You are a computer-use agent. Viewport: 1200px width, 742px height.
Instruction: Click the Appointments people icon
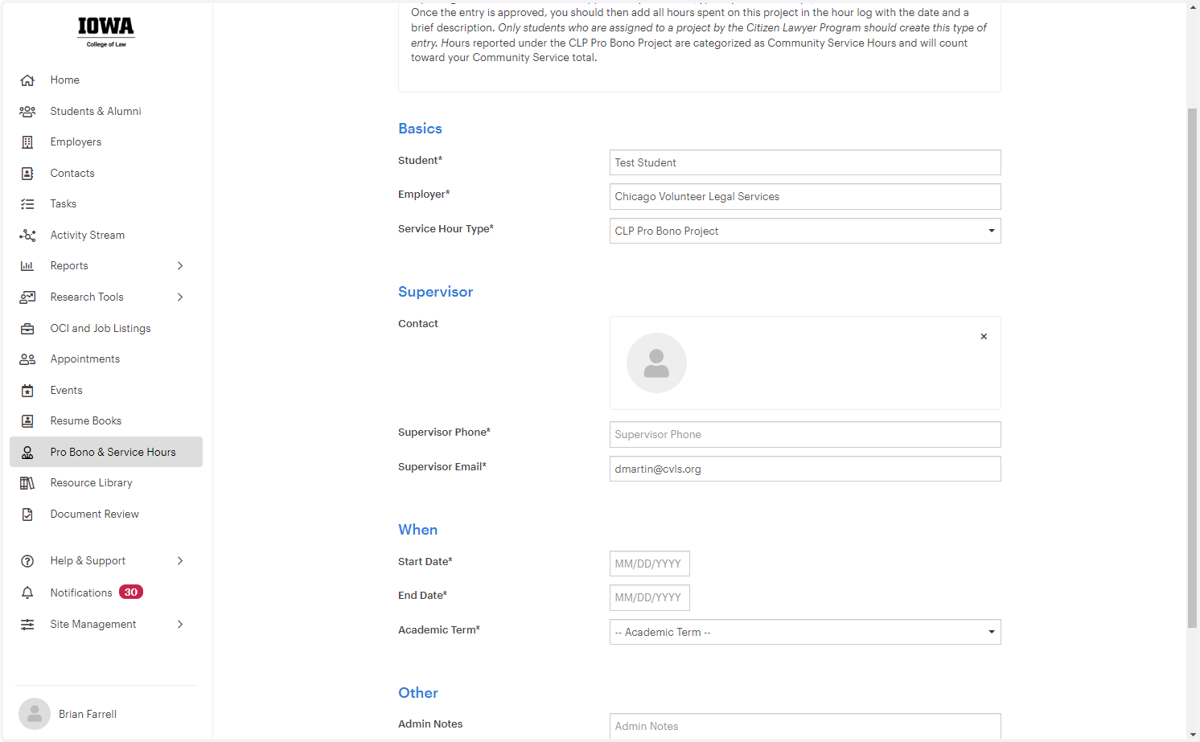[x=27, y=359]
